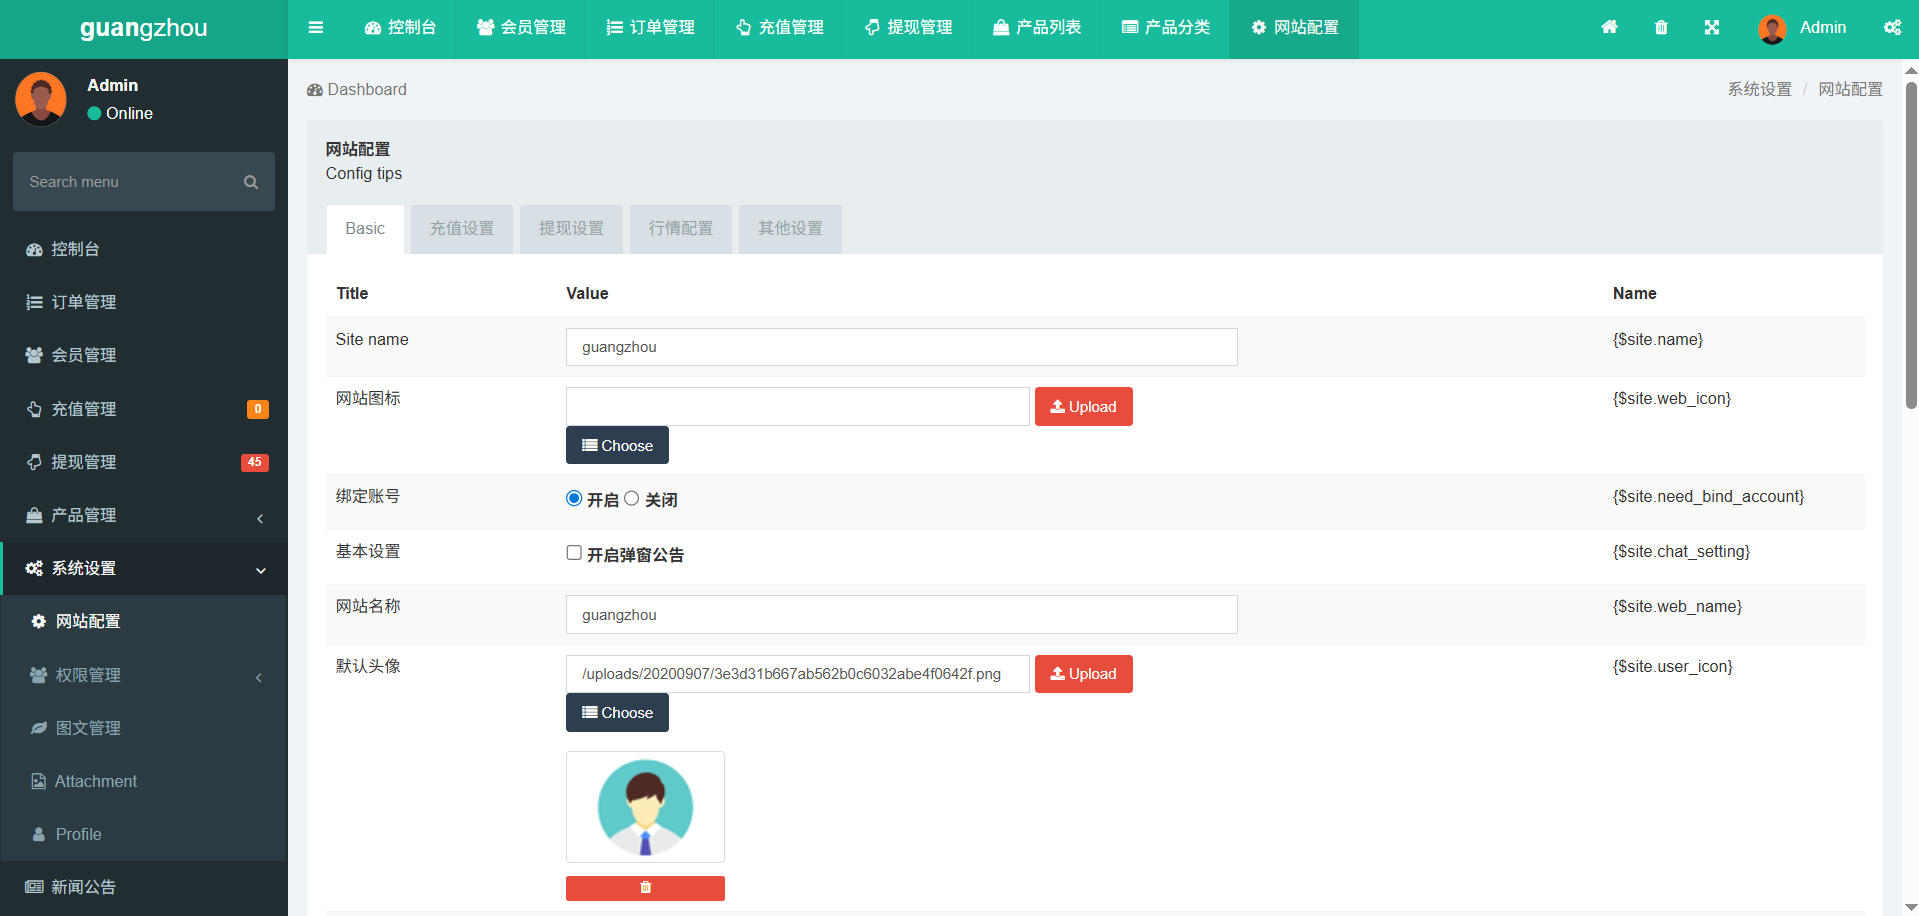Click the search icon in menu search box
1919x916 pixels.
coord(251,182)
